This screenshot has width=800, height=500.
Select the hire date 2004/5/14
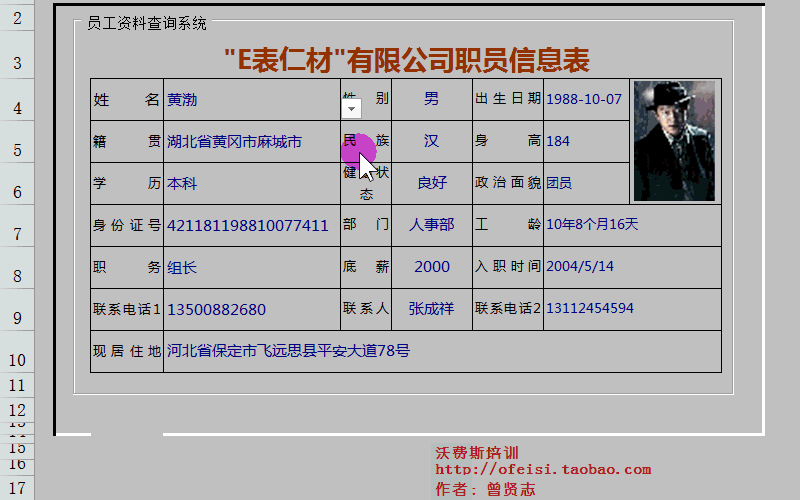coord(632,267)
